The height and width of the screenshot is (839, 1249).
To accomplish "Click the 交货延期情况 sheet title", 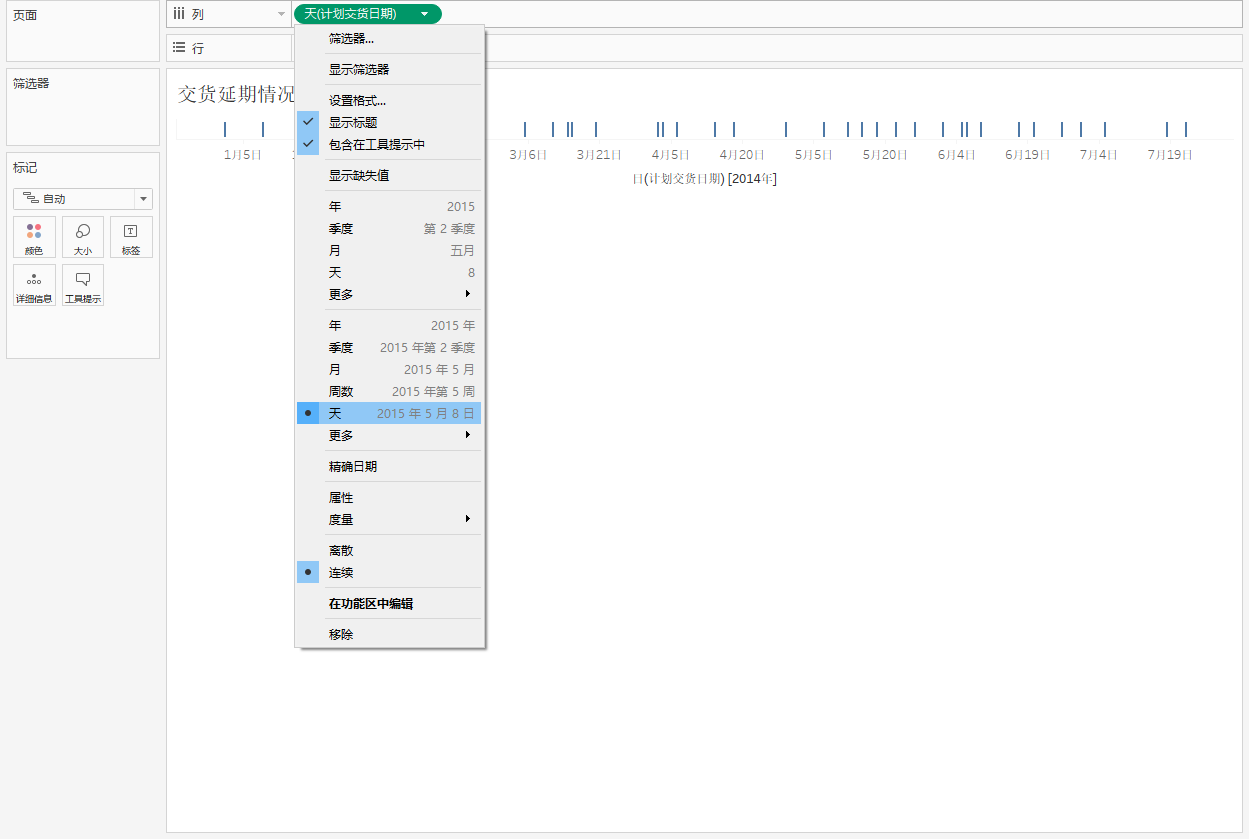I will (236, 94).
